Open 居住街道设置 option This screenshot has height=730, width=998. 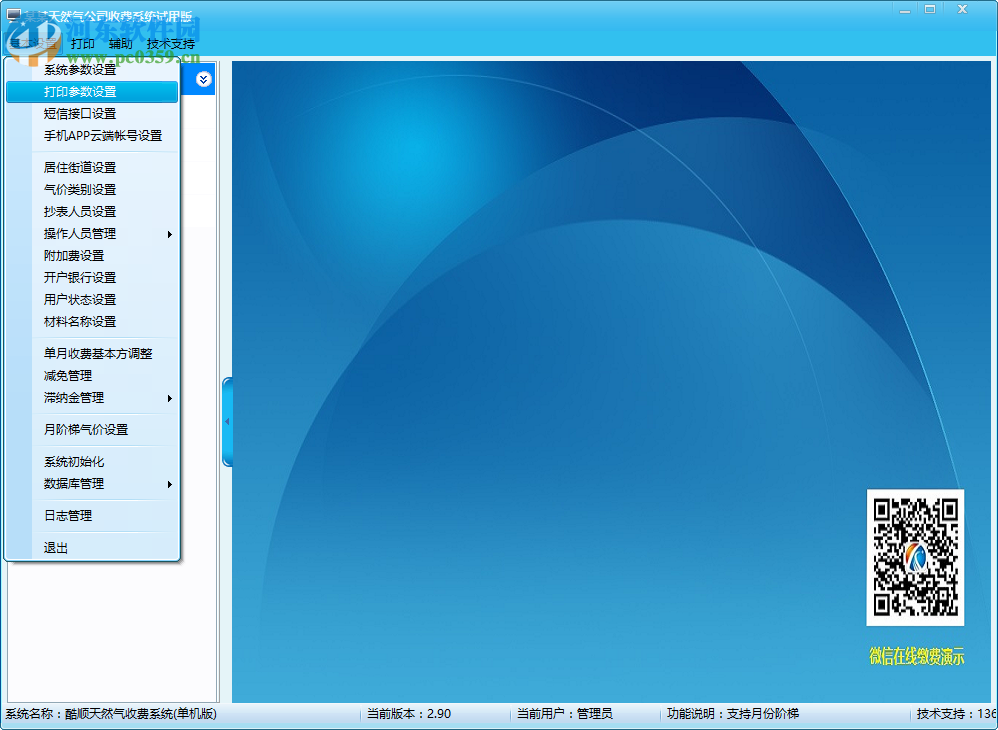tap(92, 167)
